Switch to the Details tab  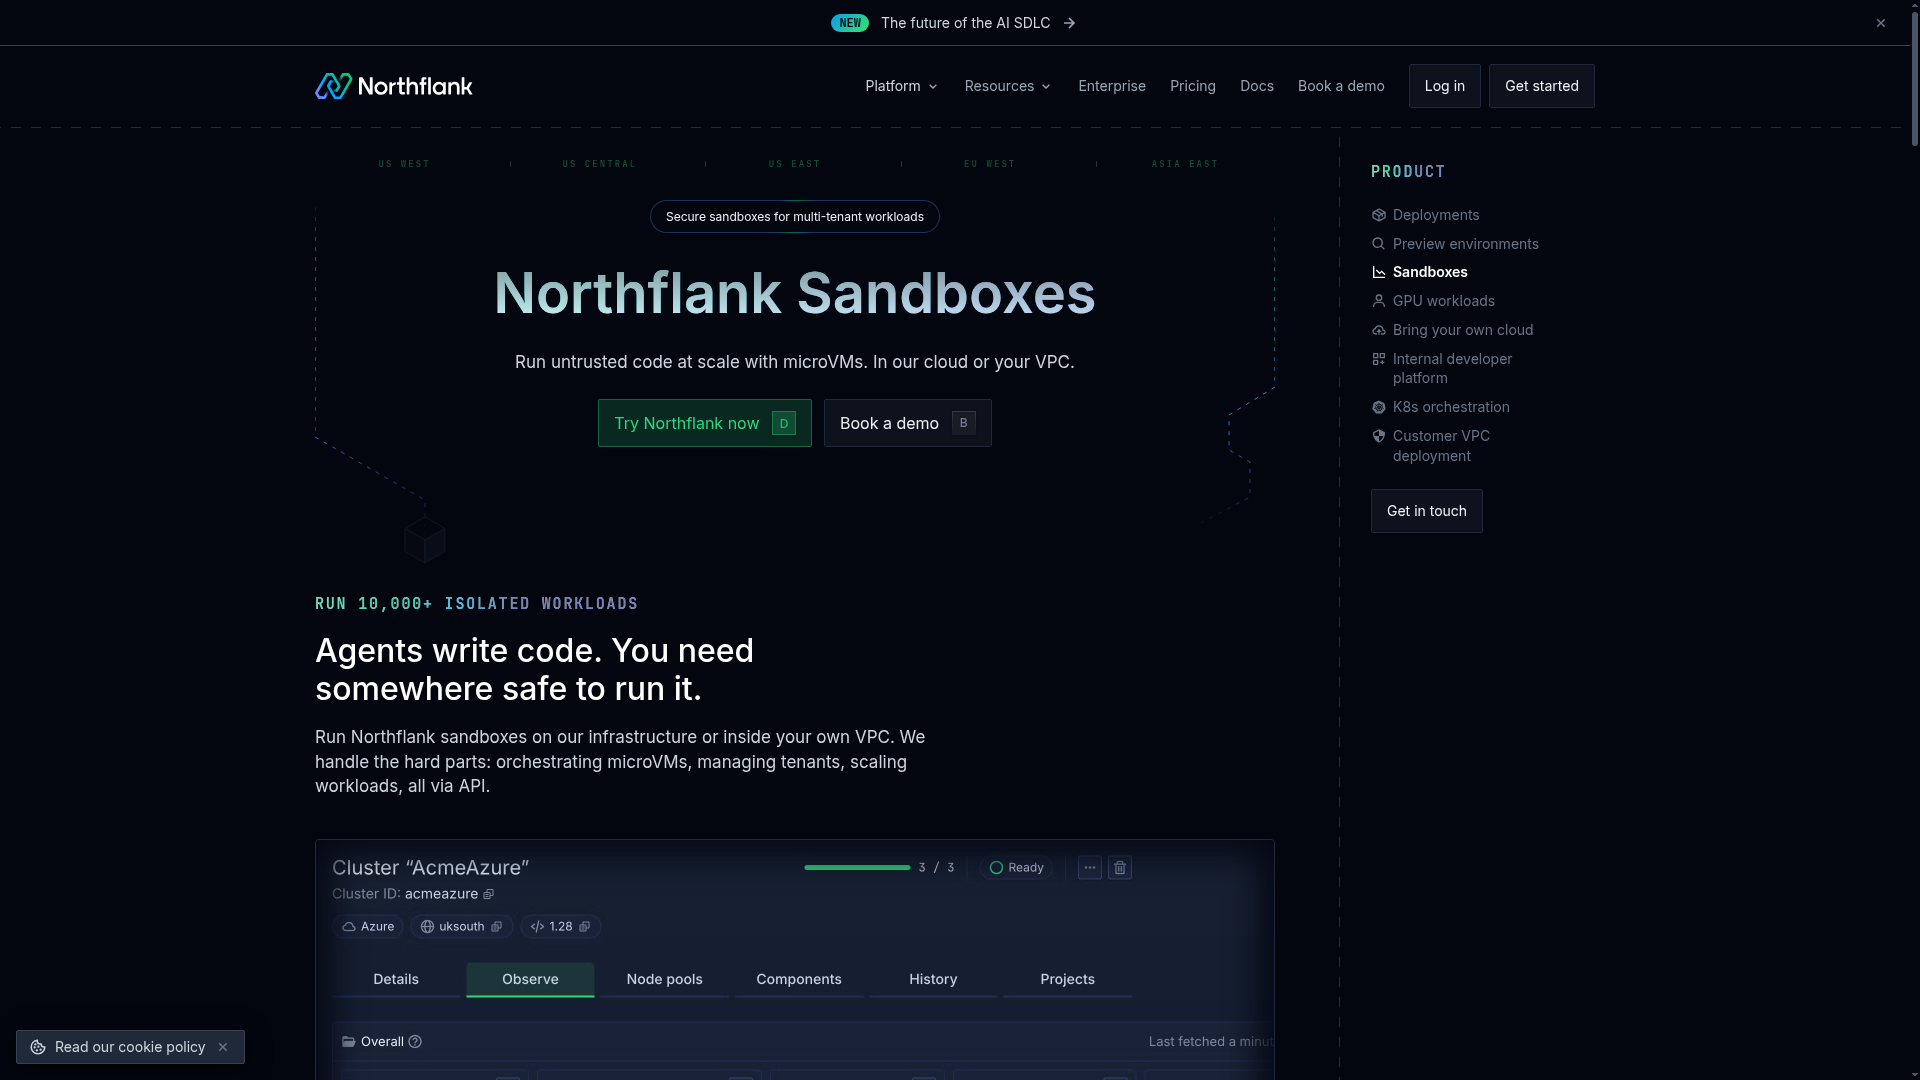396,980
